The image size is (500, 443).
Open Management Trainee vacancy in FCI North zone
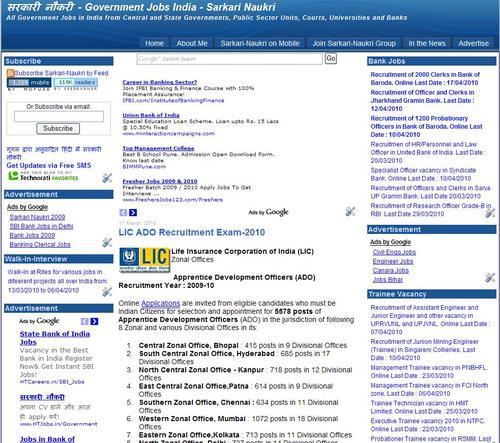click(x=429, y=389)
